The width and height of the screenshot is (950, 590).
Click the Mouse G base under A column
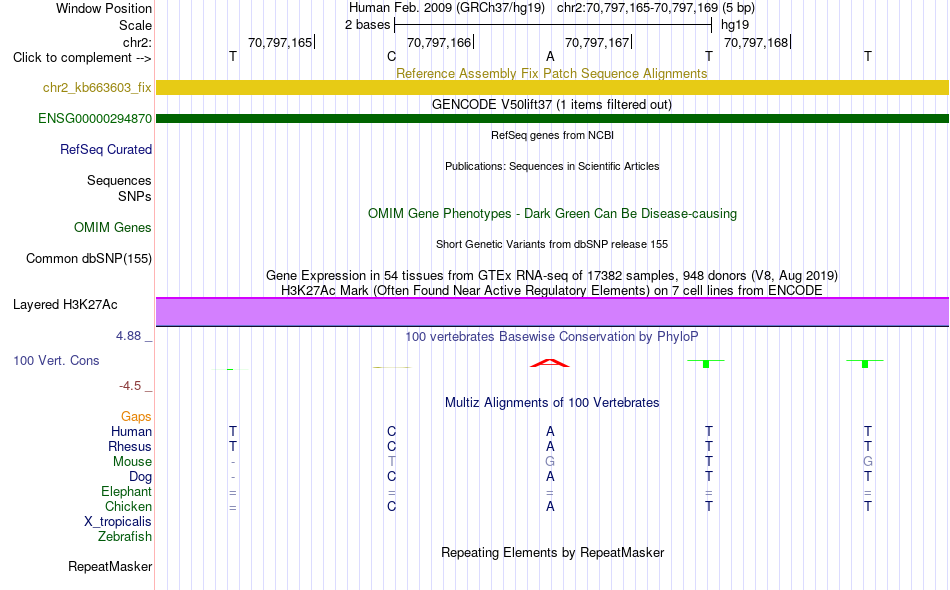click(x=550, y=462)
